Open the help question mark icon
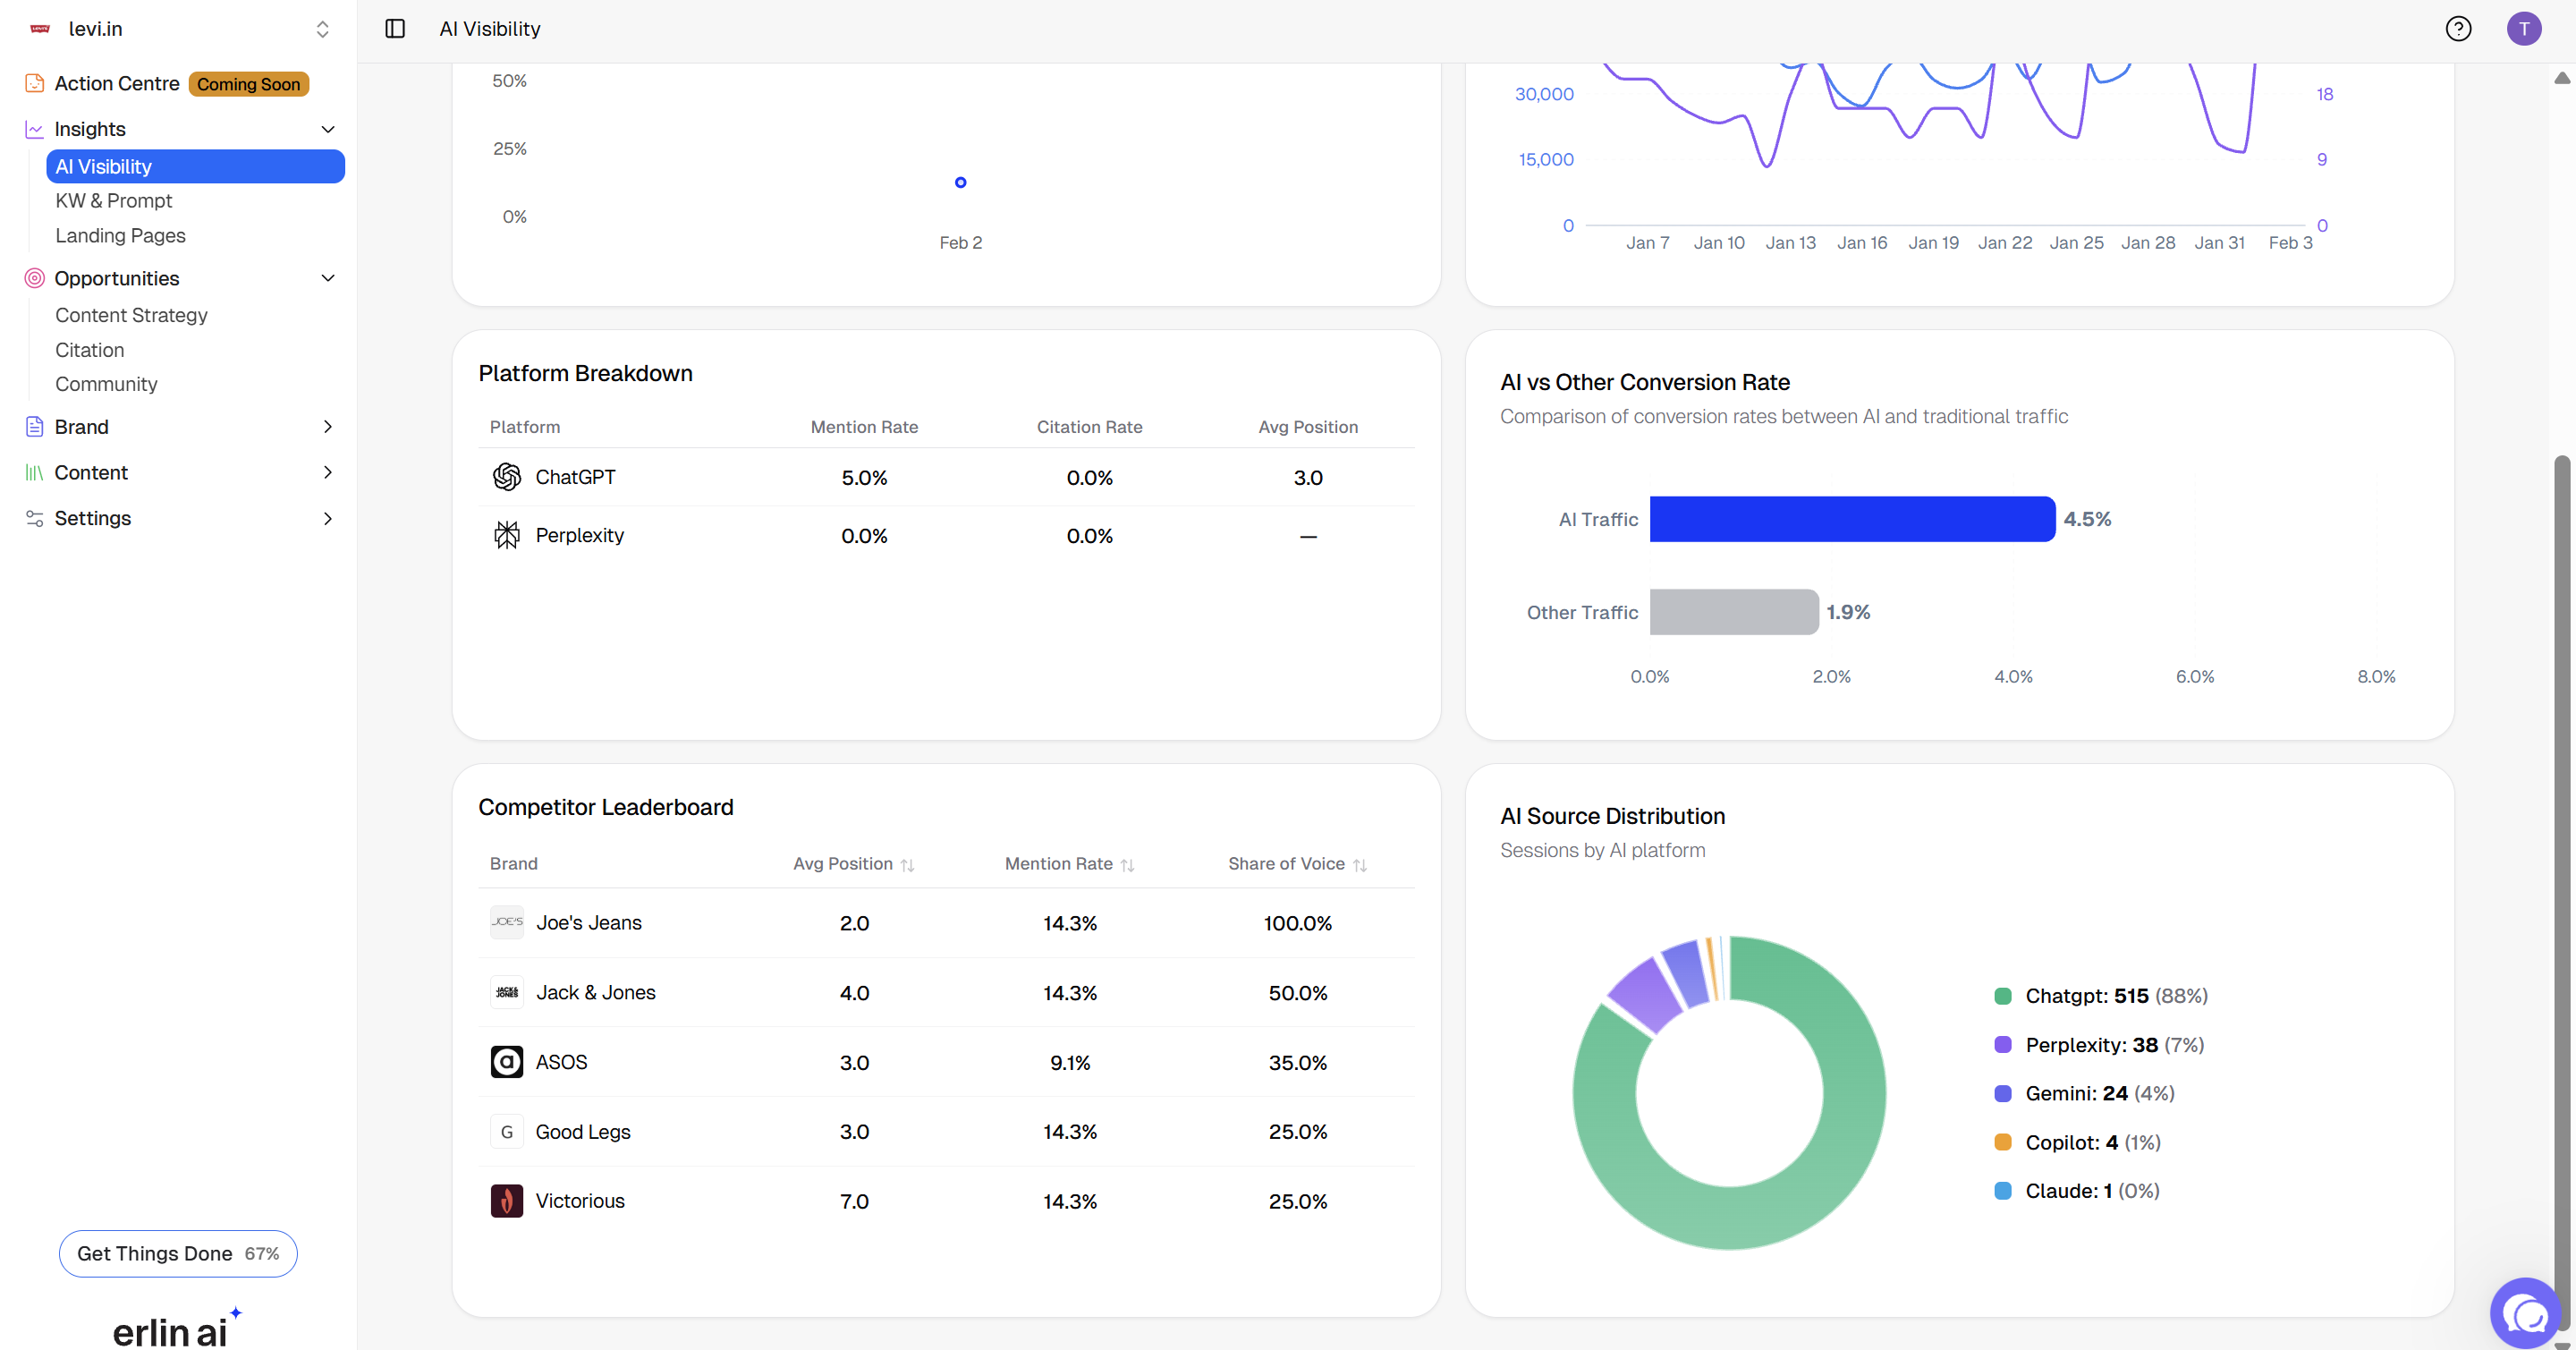Screen dimensions: 2576x1350 [2458, 29]
